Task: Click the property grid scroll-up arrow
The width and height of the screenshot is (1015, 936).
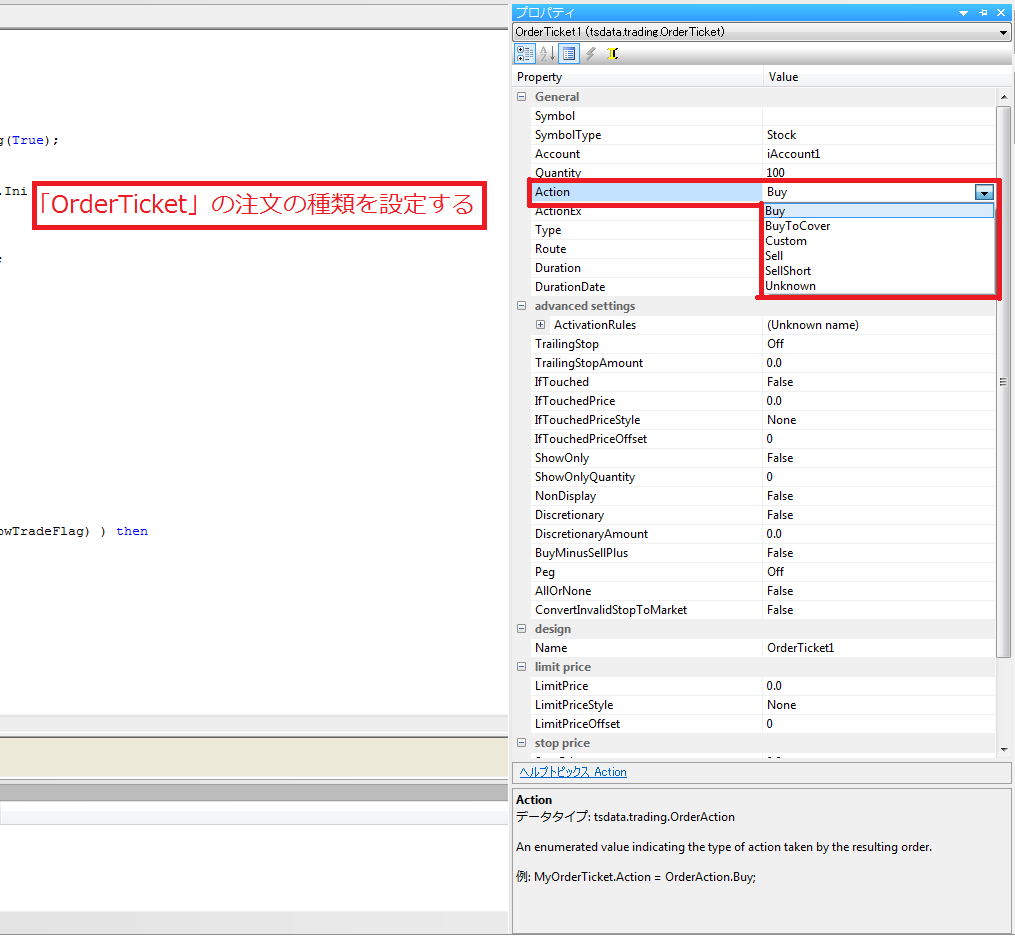Action: (1003, 96)
